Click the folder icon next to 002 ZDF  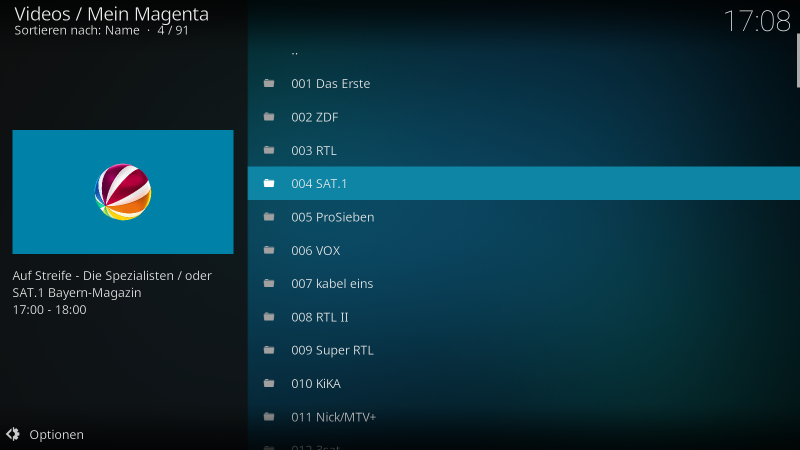269,117
